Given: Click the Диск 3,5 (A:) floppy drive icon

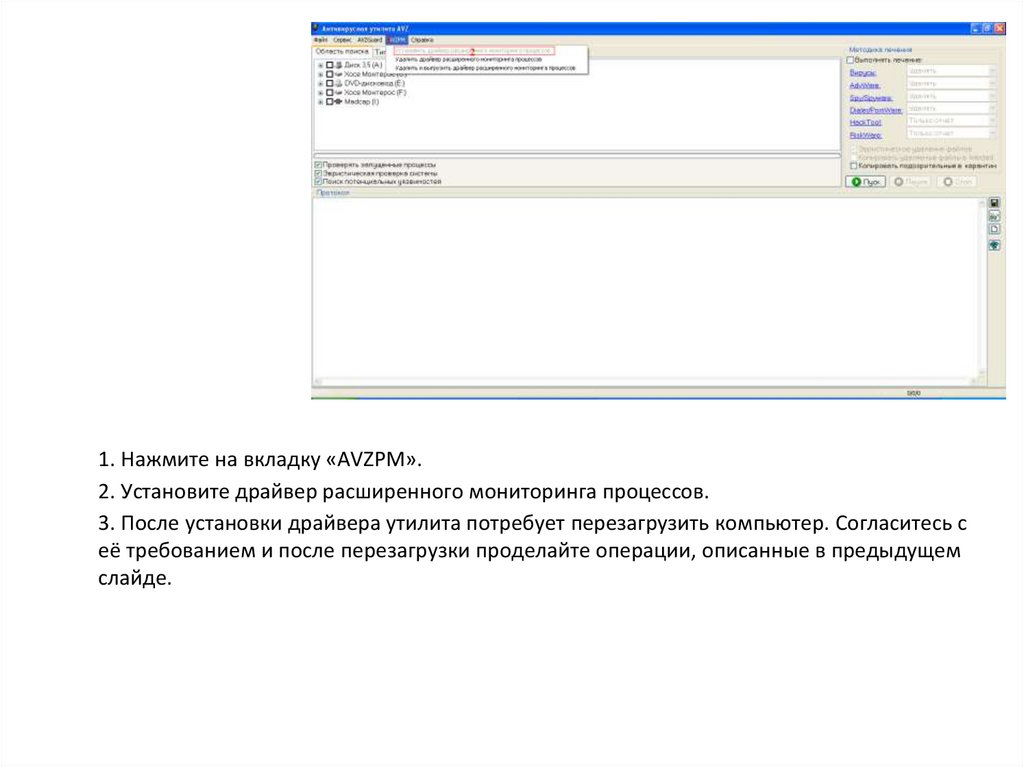Looking at the screenshot, I should tap(338, 65).
